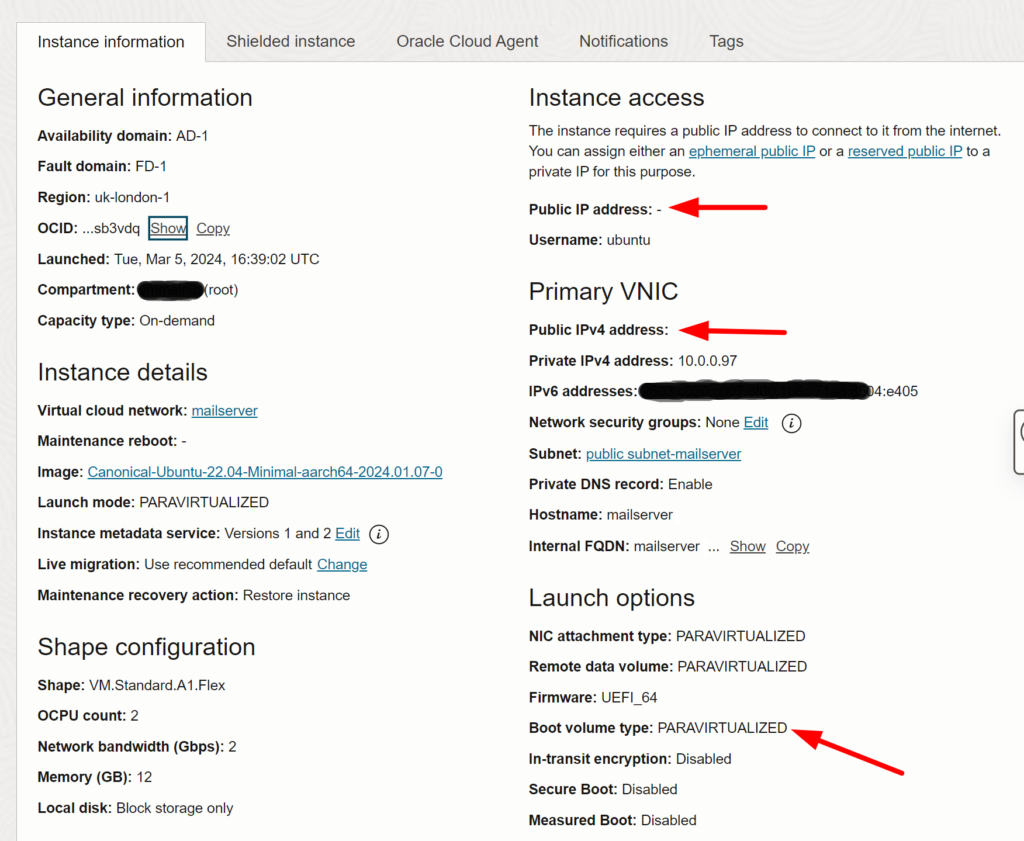The image size is (1024, 841).
Task: Open the ephemeral public IP link
Action: pos(752,151)
